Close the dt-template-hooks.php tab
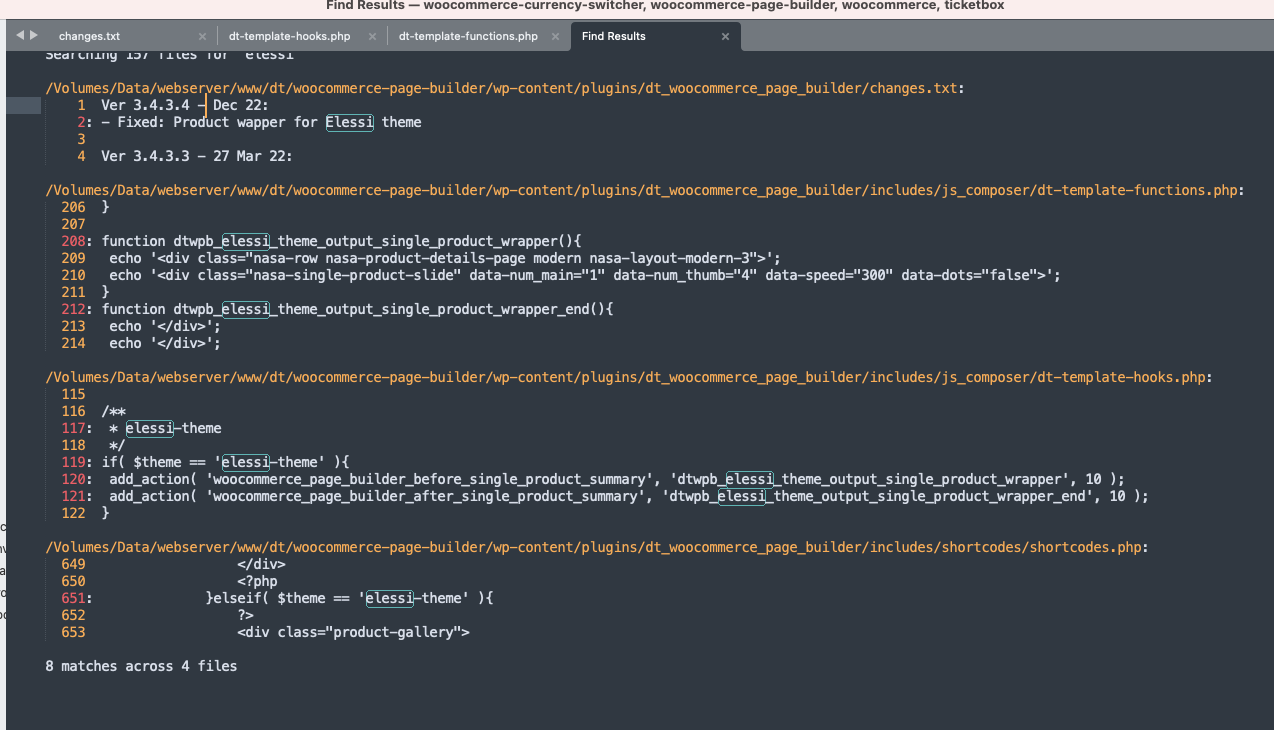 coord(373,37)
